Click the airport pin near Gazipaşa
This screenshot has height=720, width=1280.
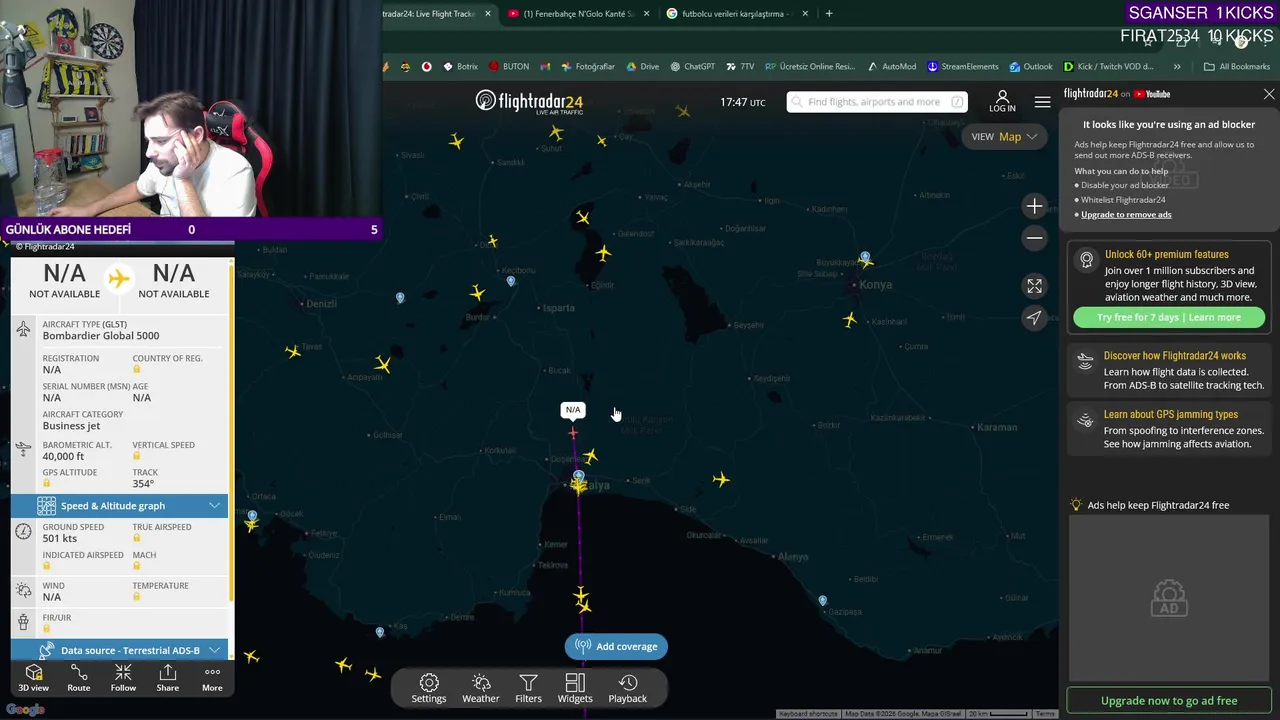pos(822,601)
